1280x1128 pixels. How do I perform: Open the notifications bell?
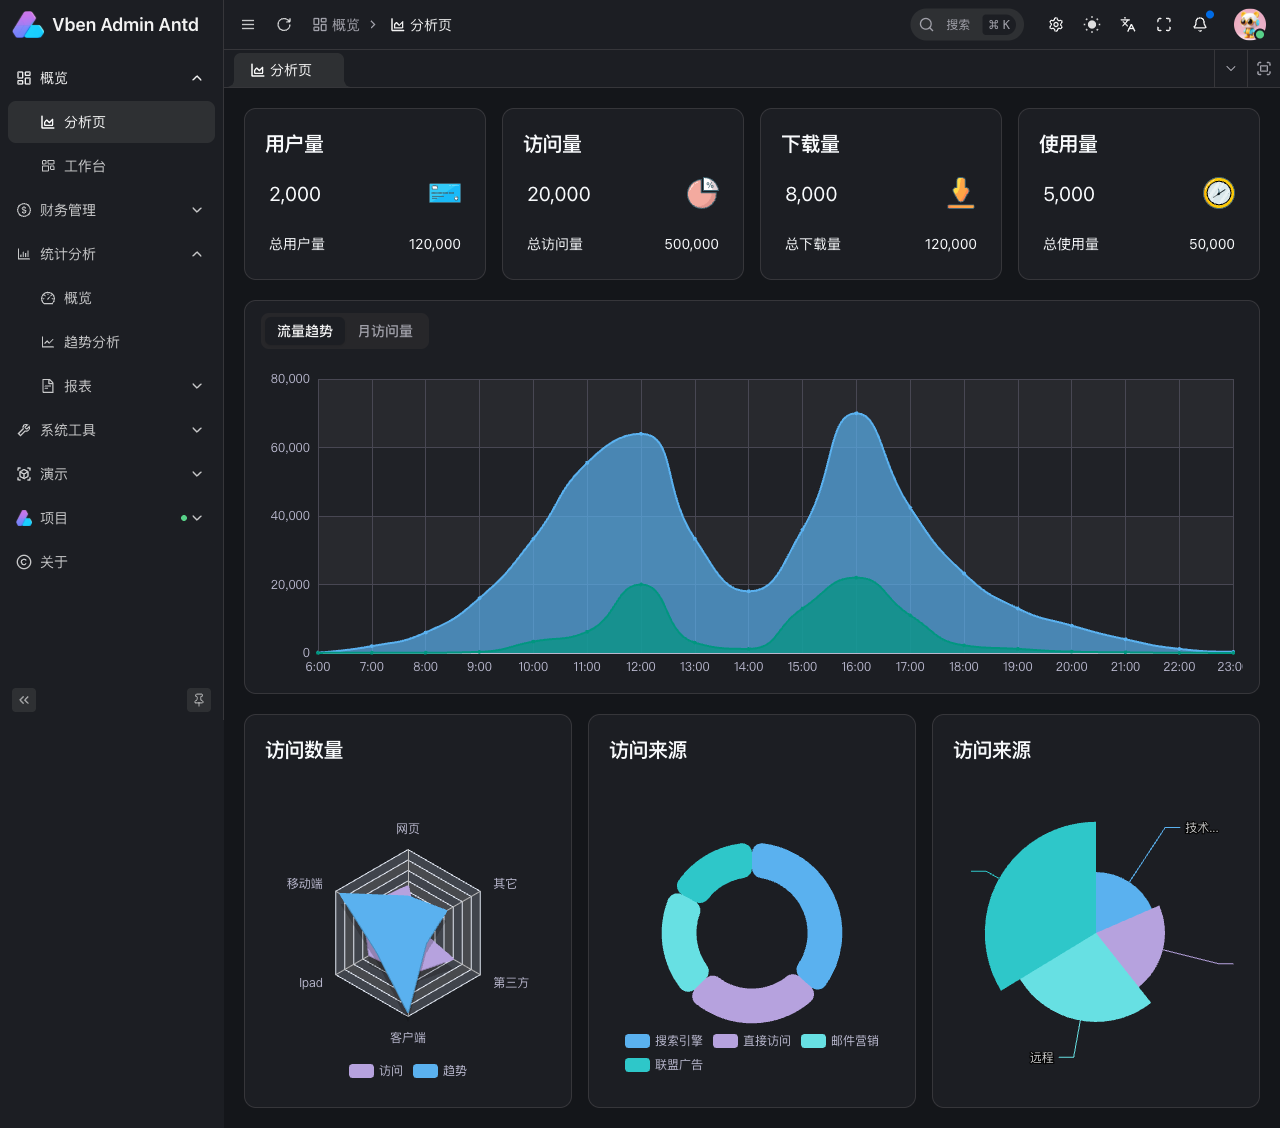1200,25
